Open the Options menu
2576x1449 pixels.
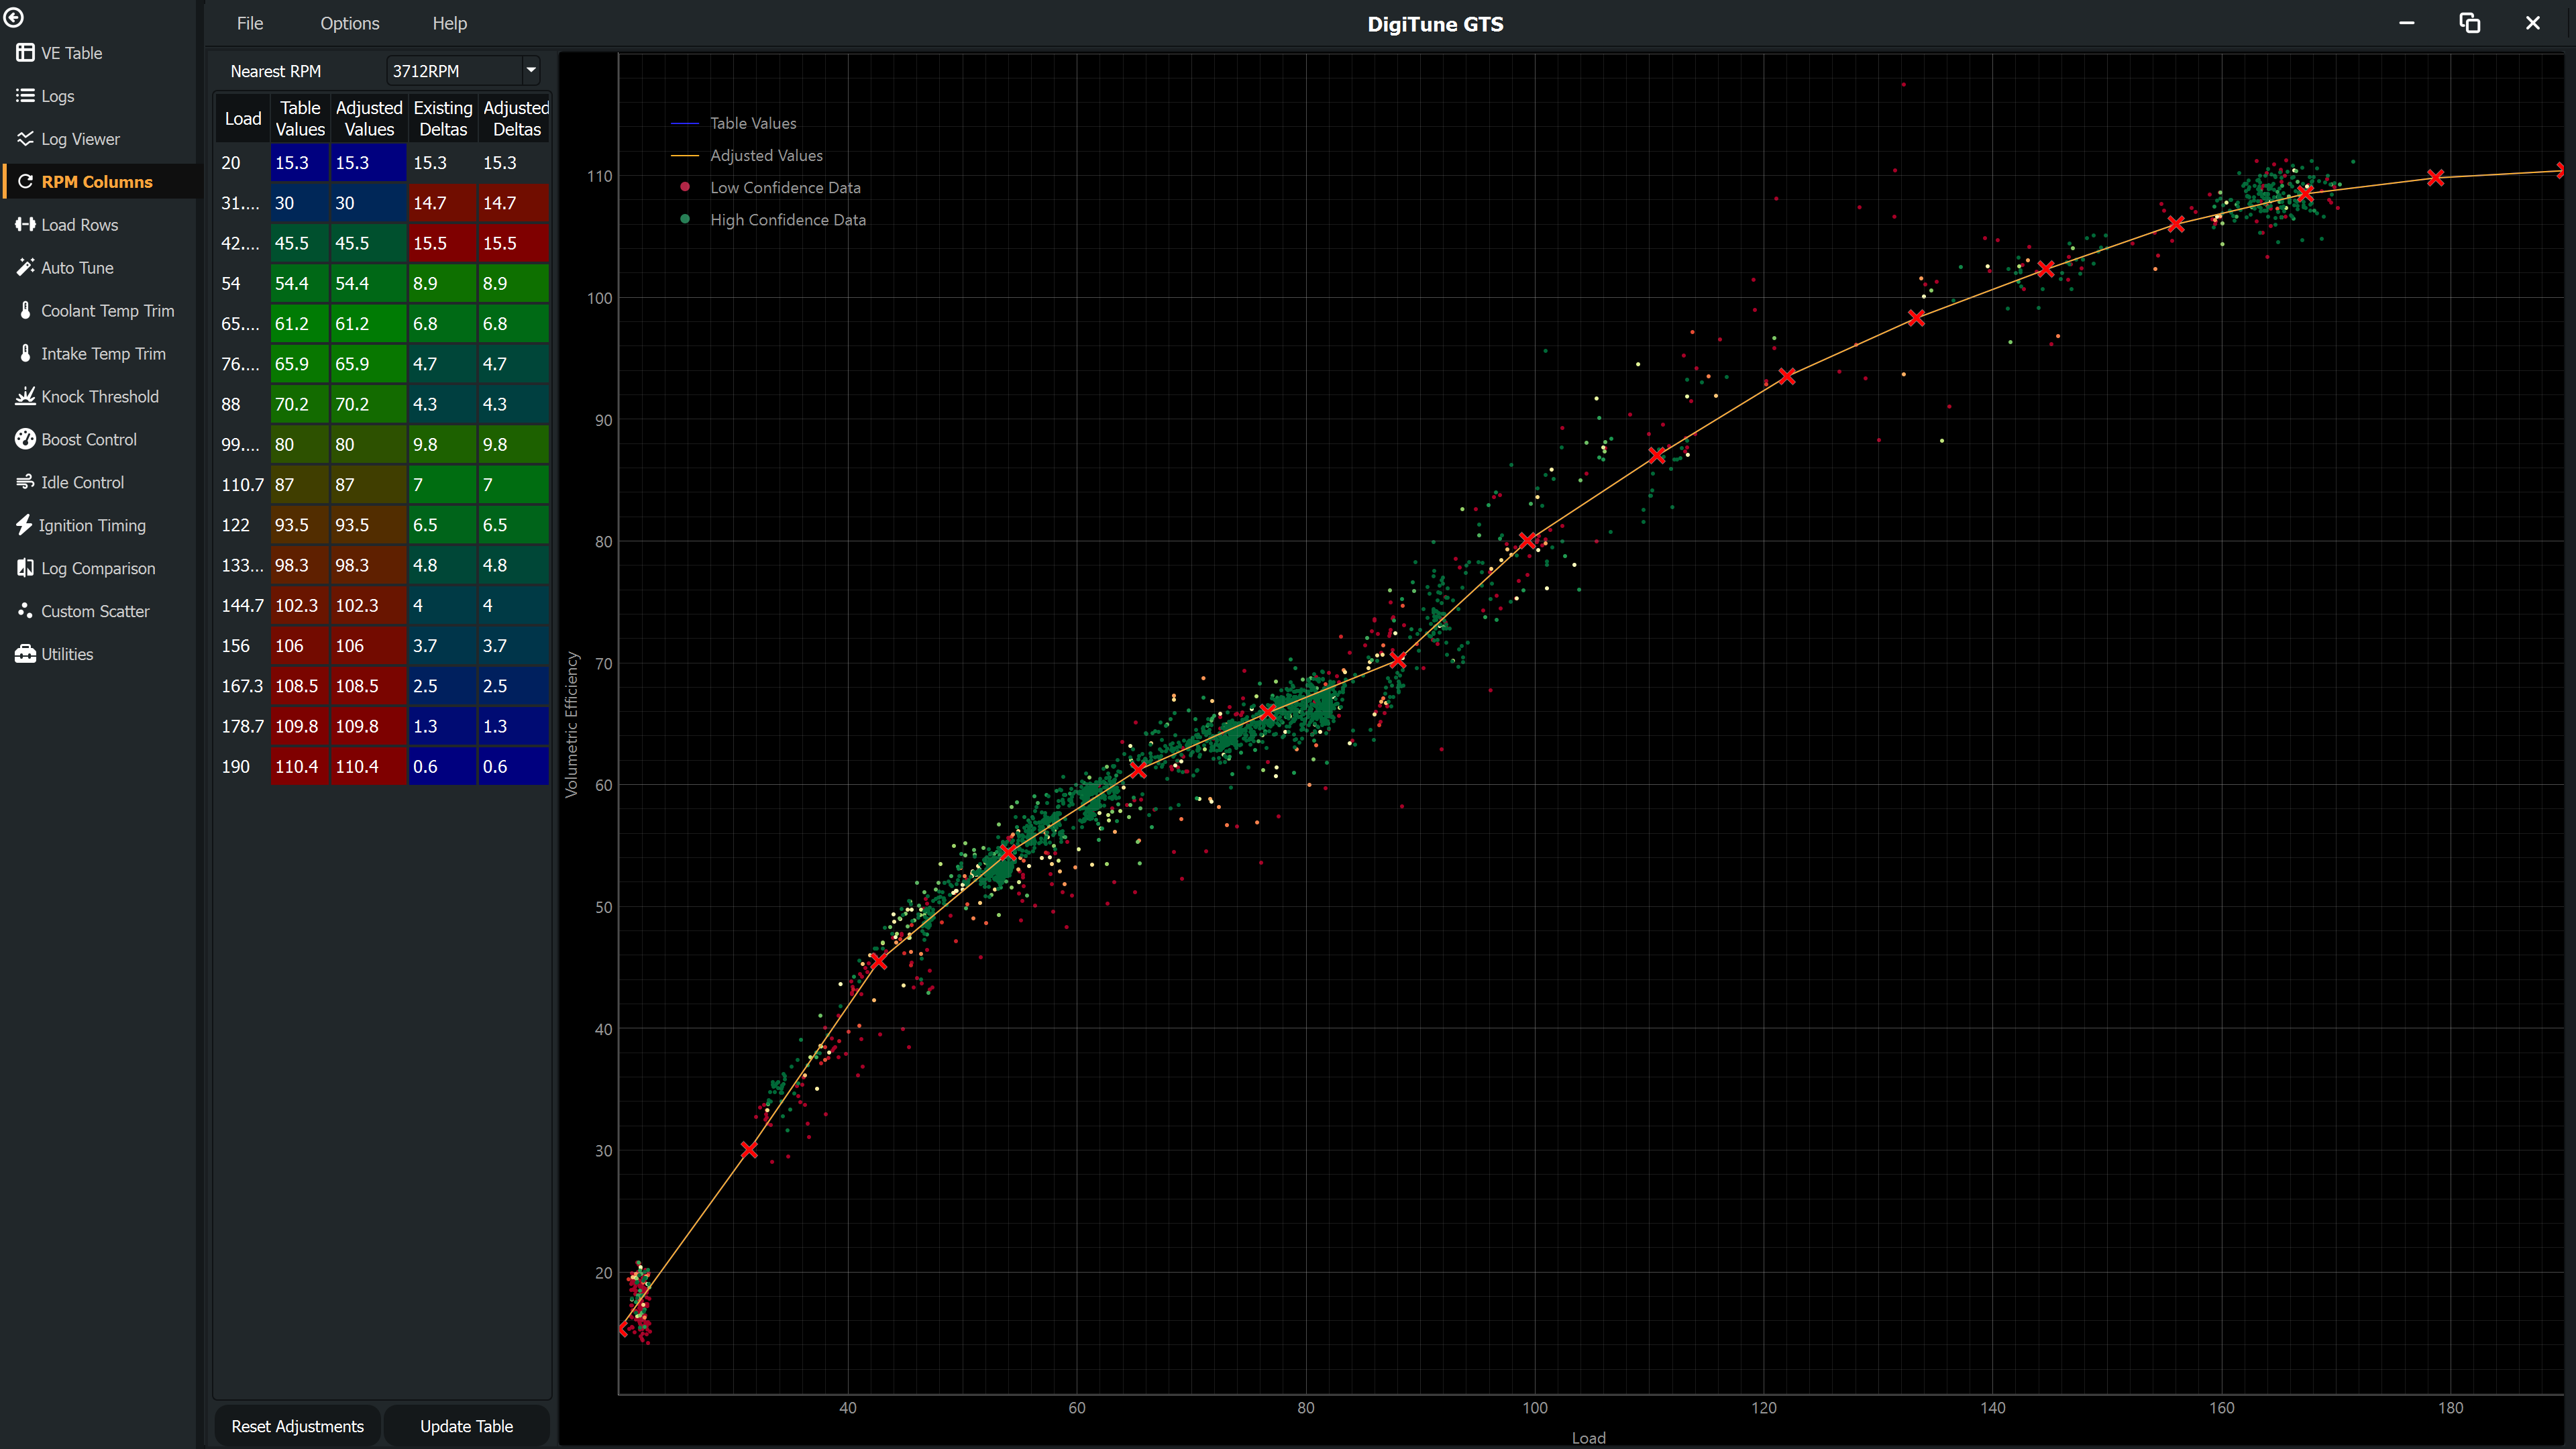point(350,23)
